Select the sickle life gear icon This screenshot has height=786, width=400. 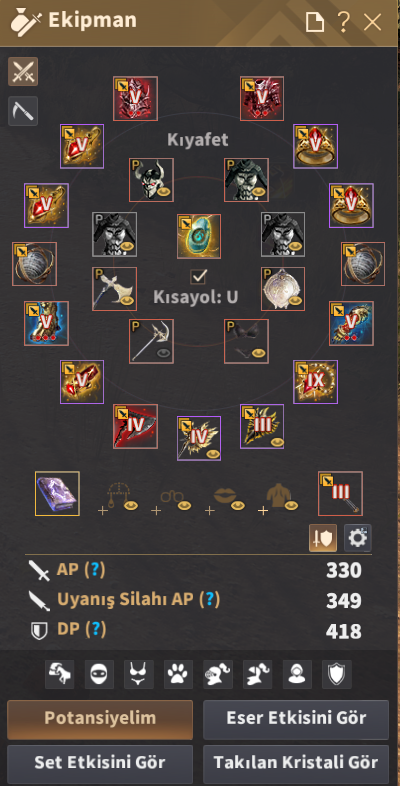23,111
